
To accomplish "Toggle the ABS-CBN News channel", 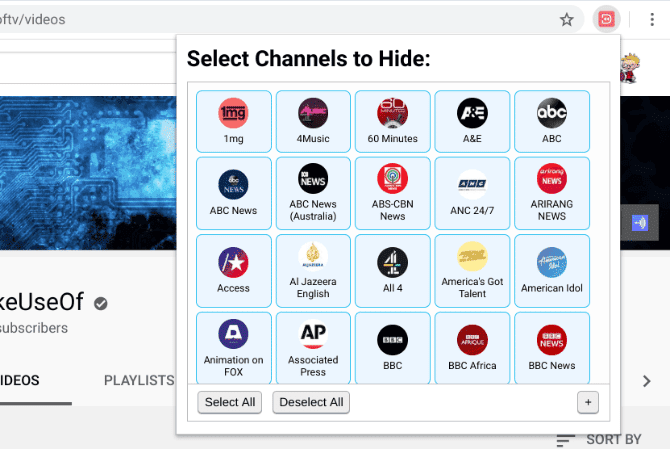I will pyautogui.click(x=393, y=193).
